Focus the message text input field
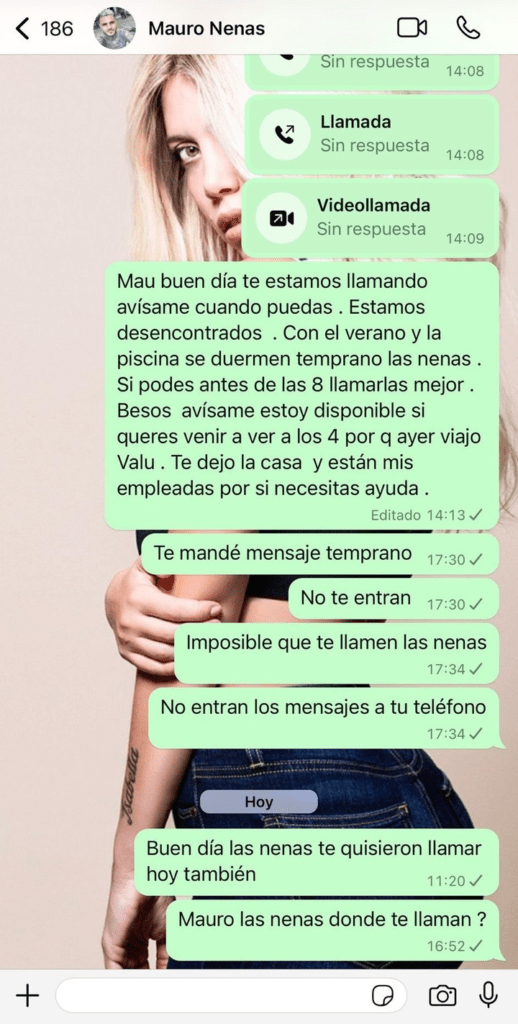 pos(231,996)
